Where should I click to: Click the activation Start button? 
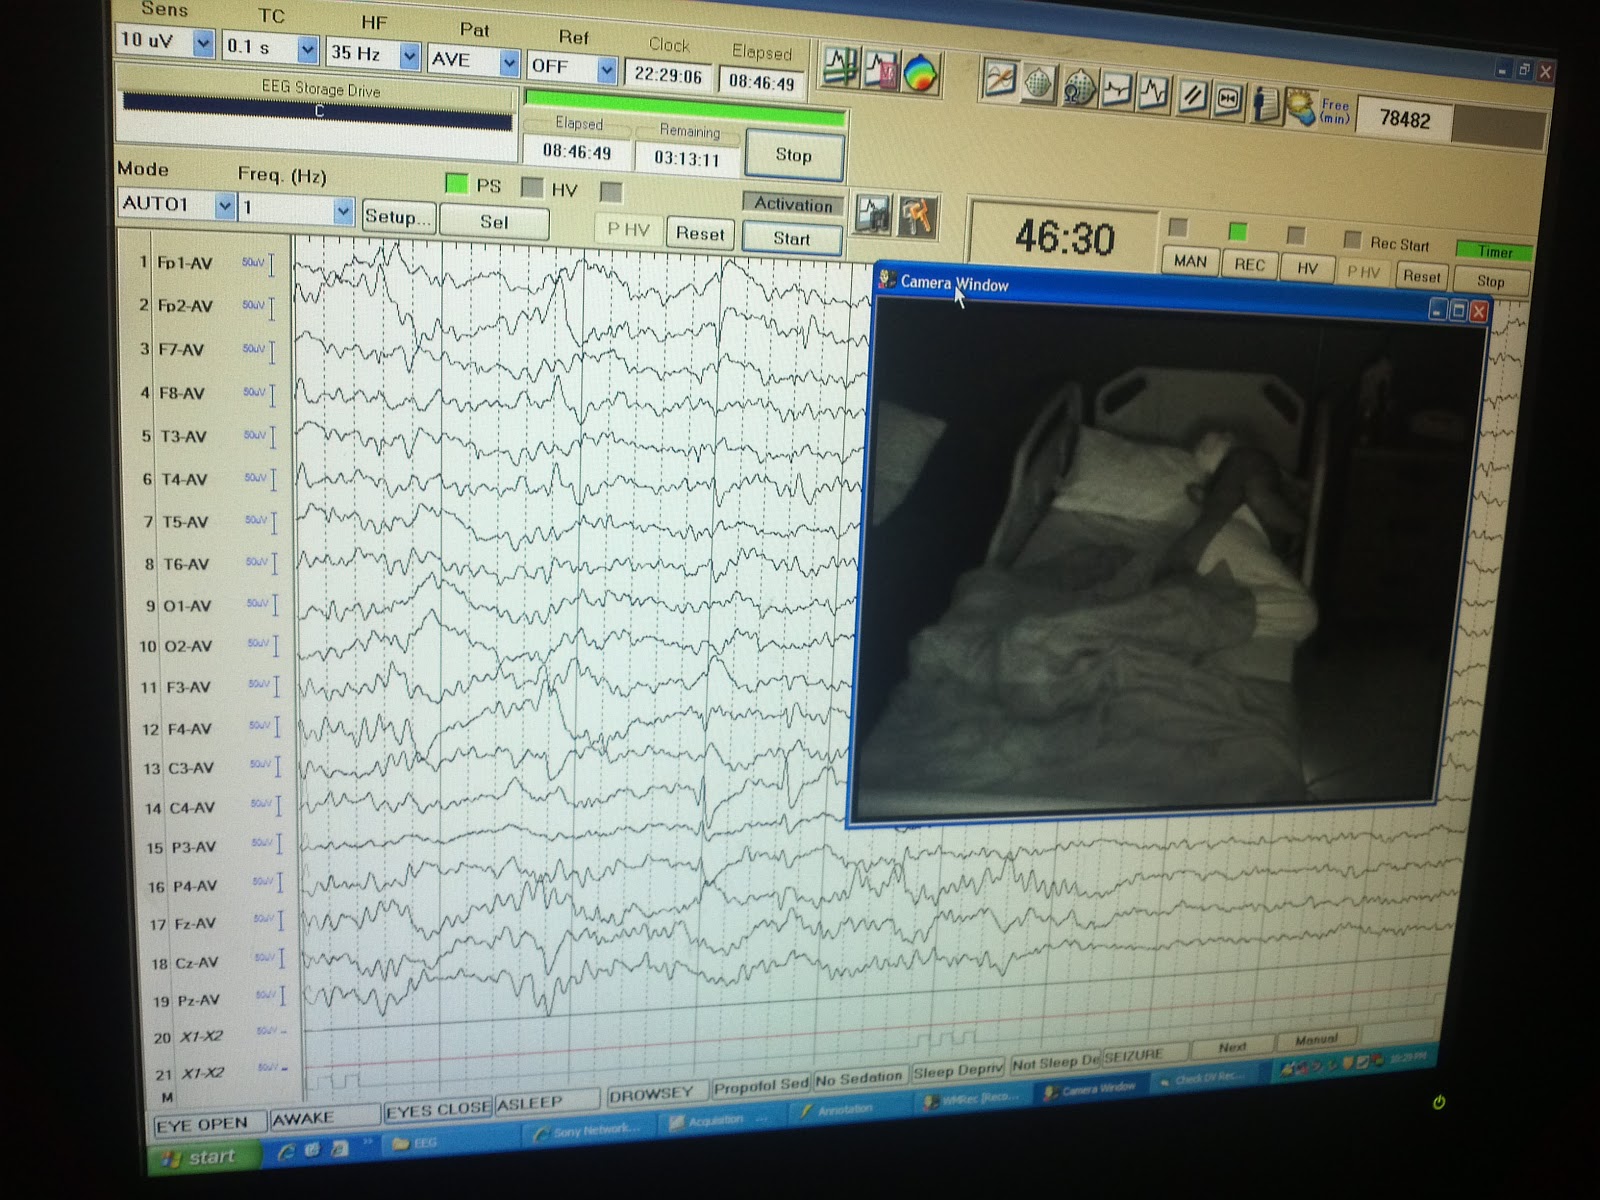791,239
